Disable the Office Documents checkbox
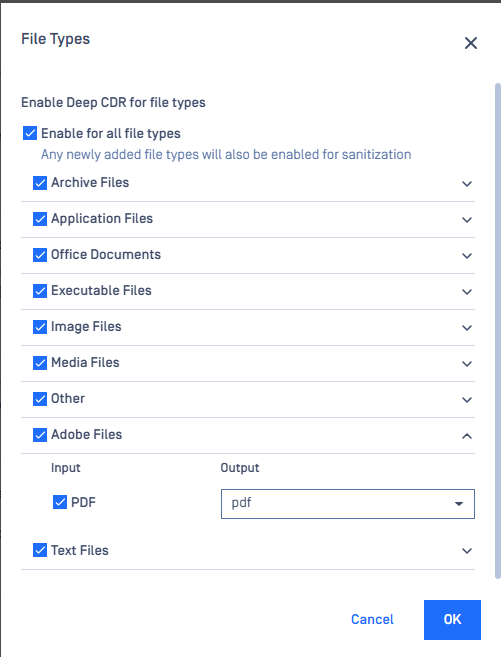 (x=40, y=255)
